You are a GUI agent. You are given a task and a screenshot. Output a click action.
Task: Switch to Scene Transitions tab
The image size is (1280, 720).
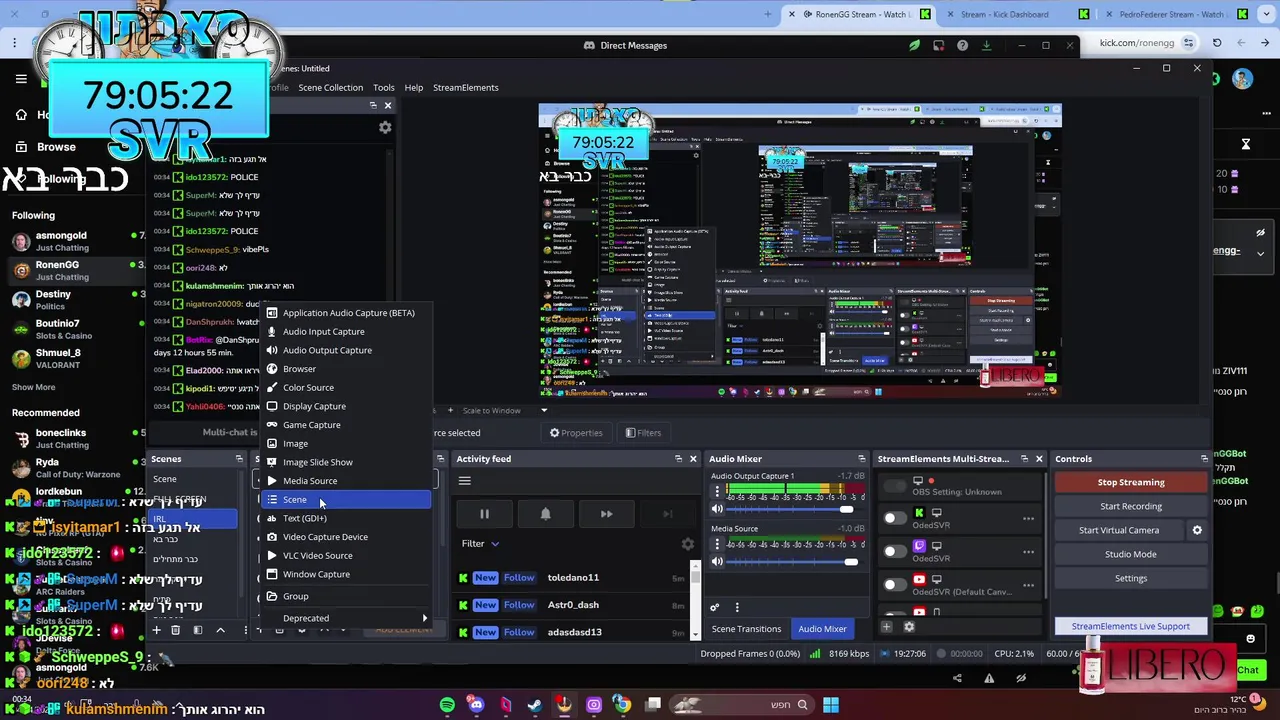[746, 629]
